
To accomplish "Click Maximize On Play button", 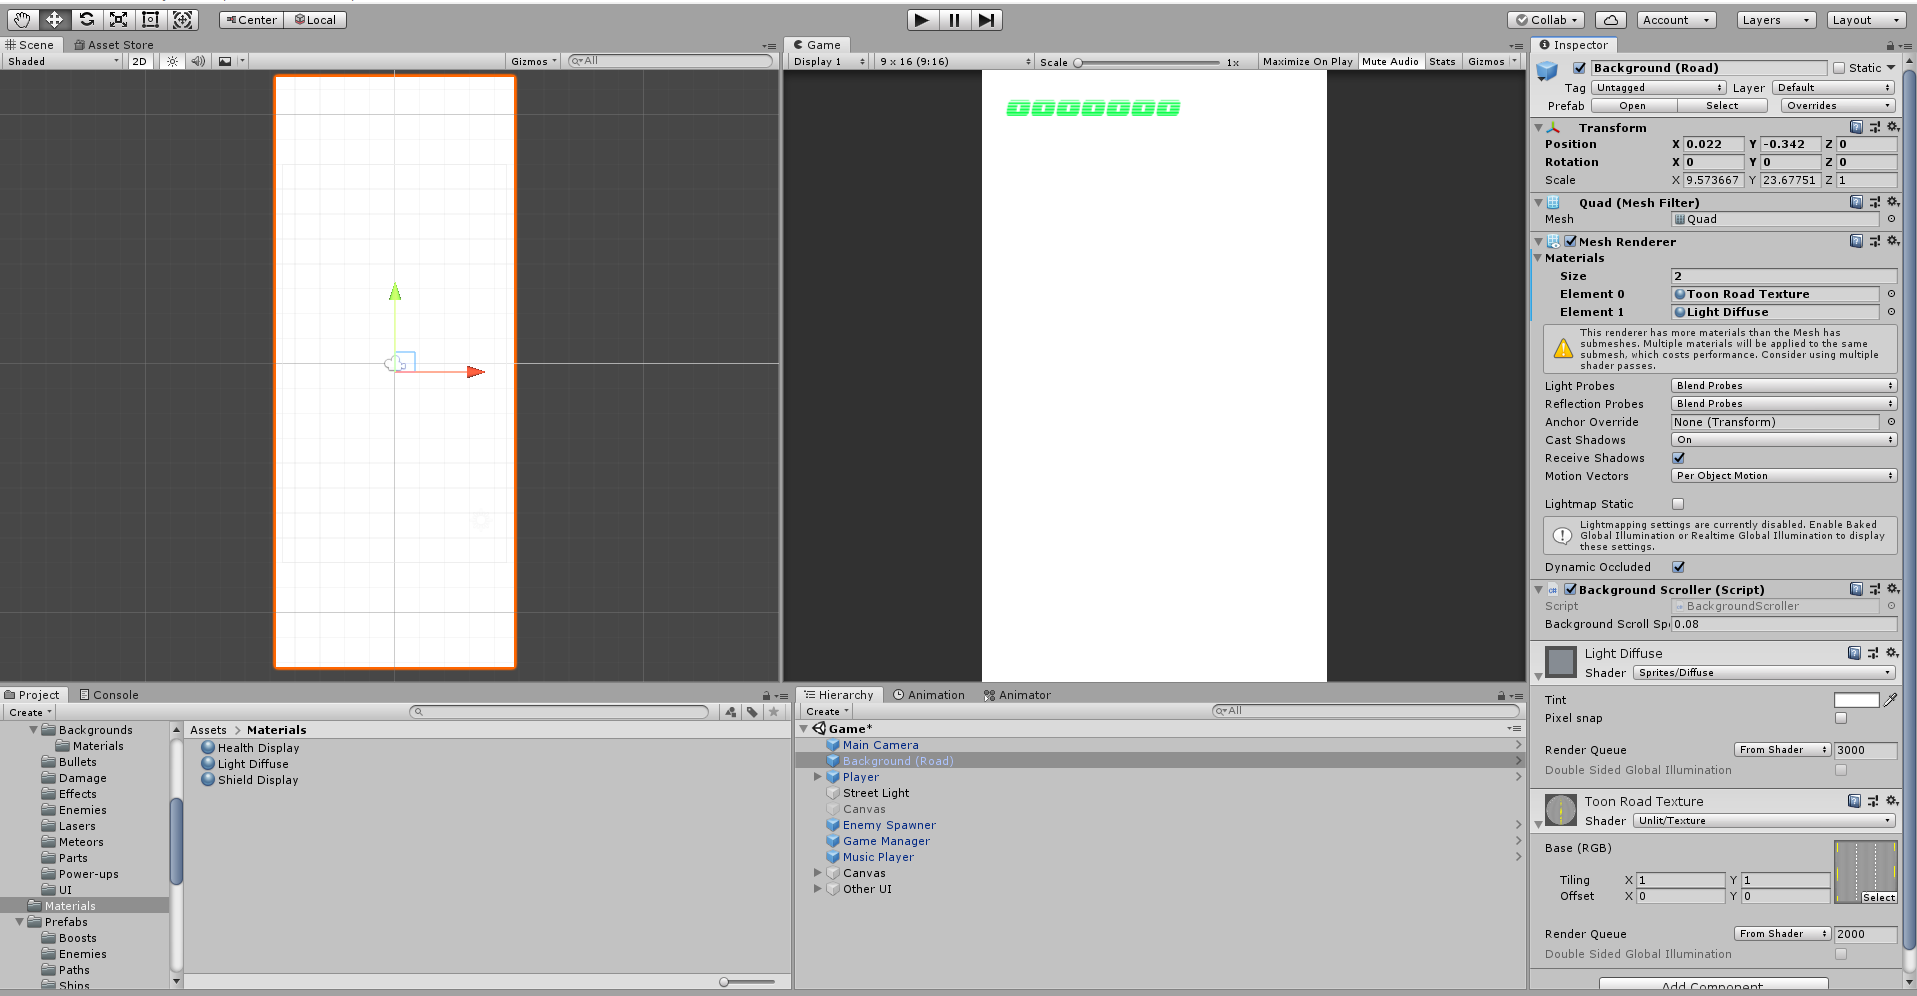I will tap(1307, 61).
